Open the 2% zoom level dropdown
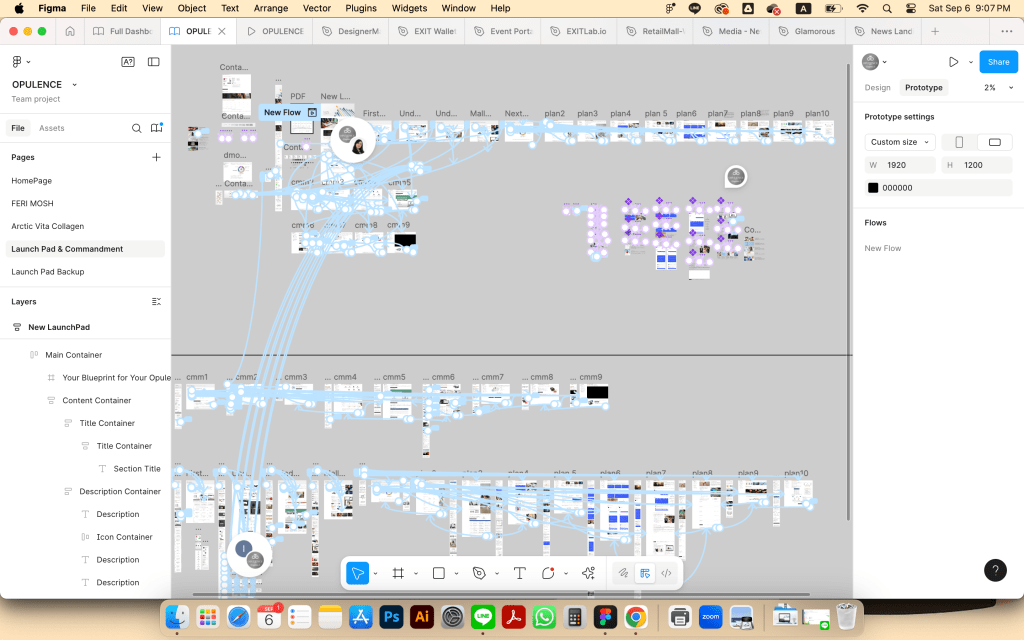 click(996, 88)
